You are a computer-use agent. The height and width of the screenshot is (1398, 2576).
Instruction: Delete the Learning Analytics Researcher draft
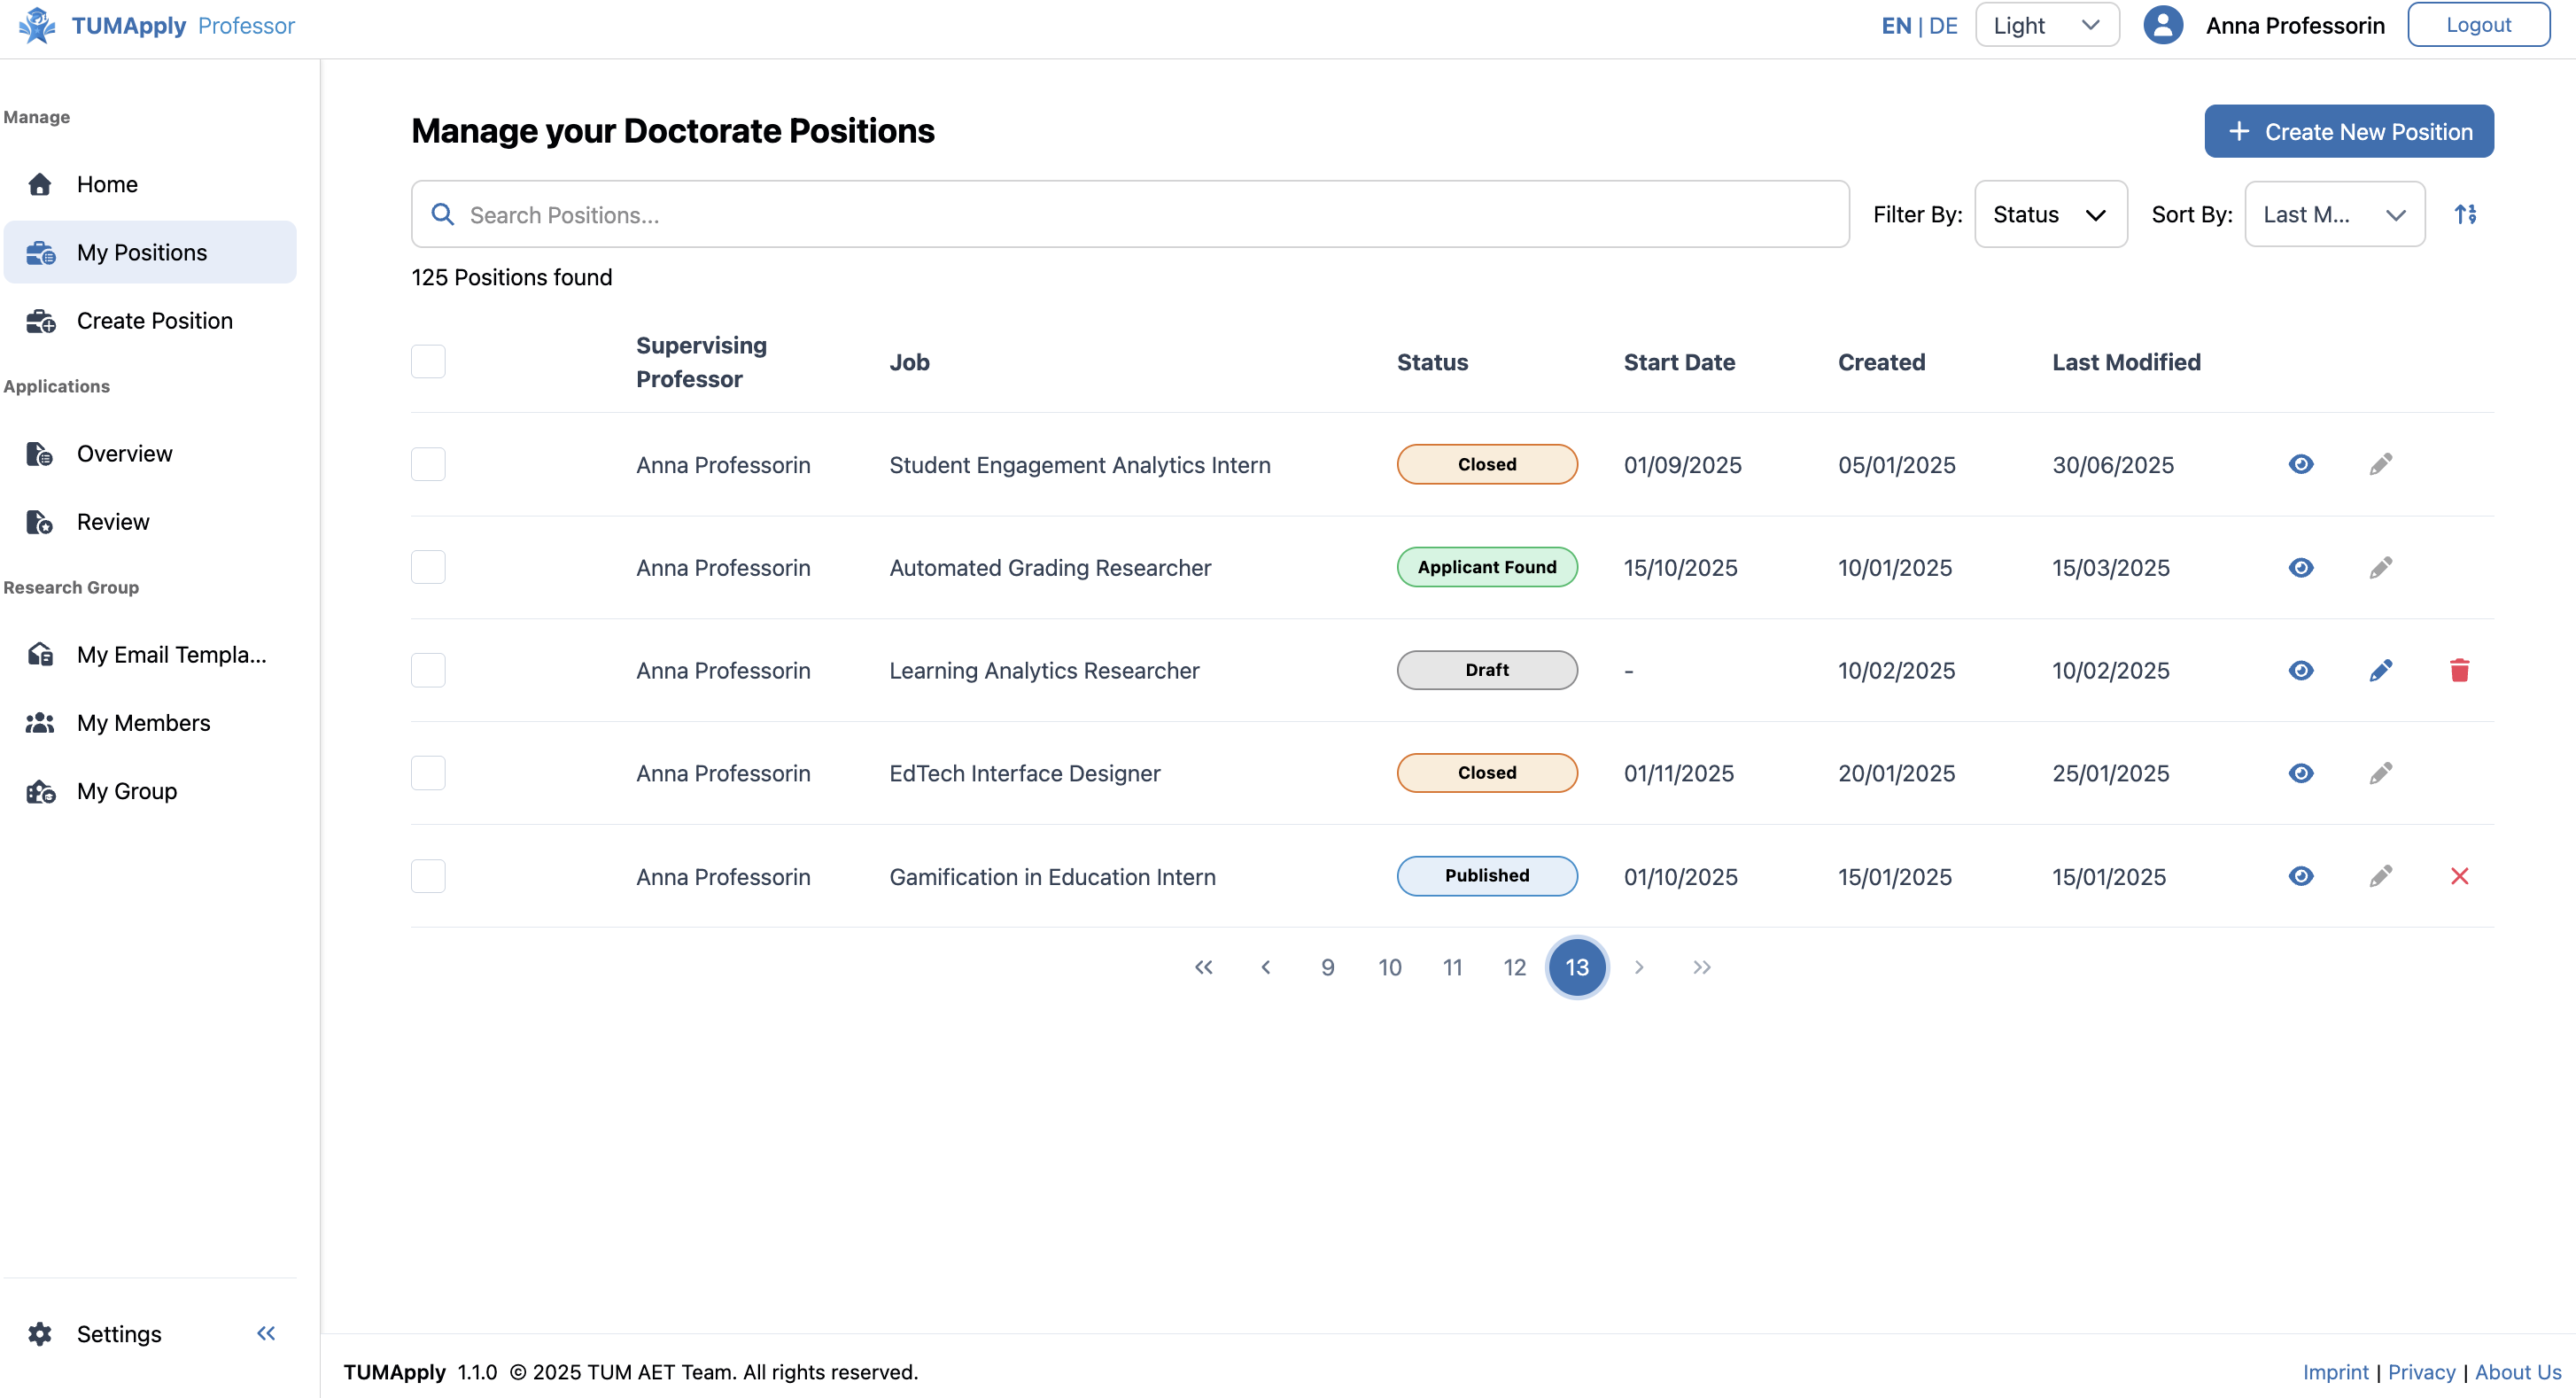[2461, 670]
